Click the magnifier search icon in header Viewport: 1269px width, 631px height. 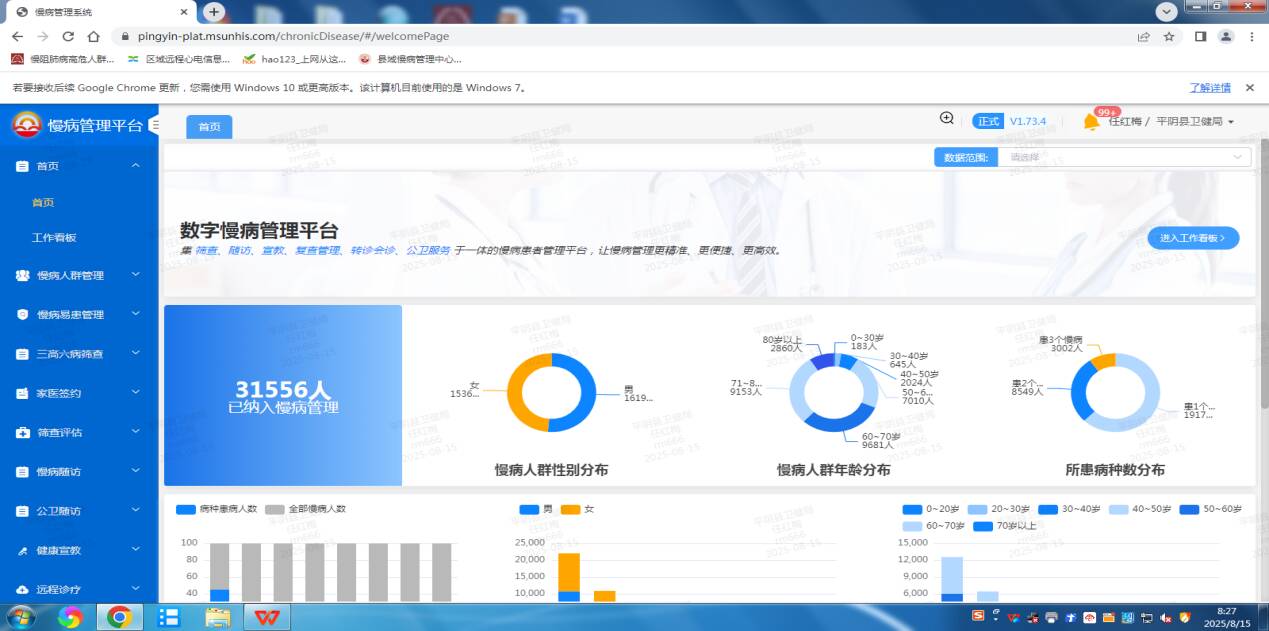pos(946,119)
